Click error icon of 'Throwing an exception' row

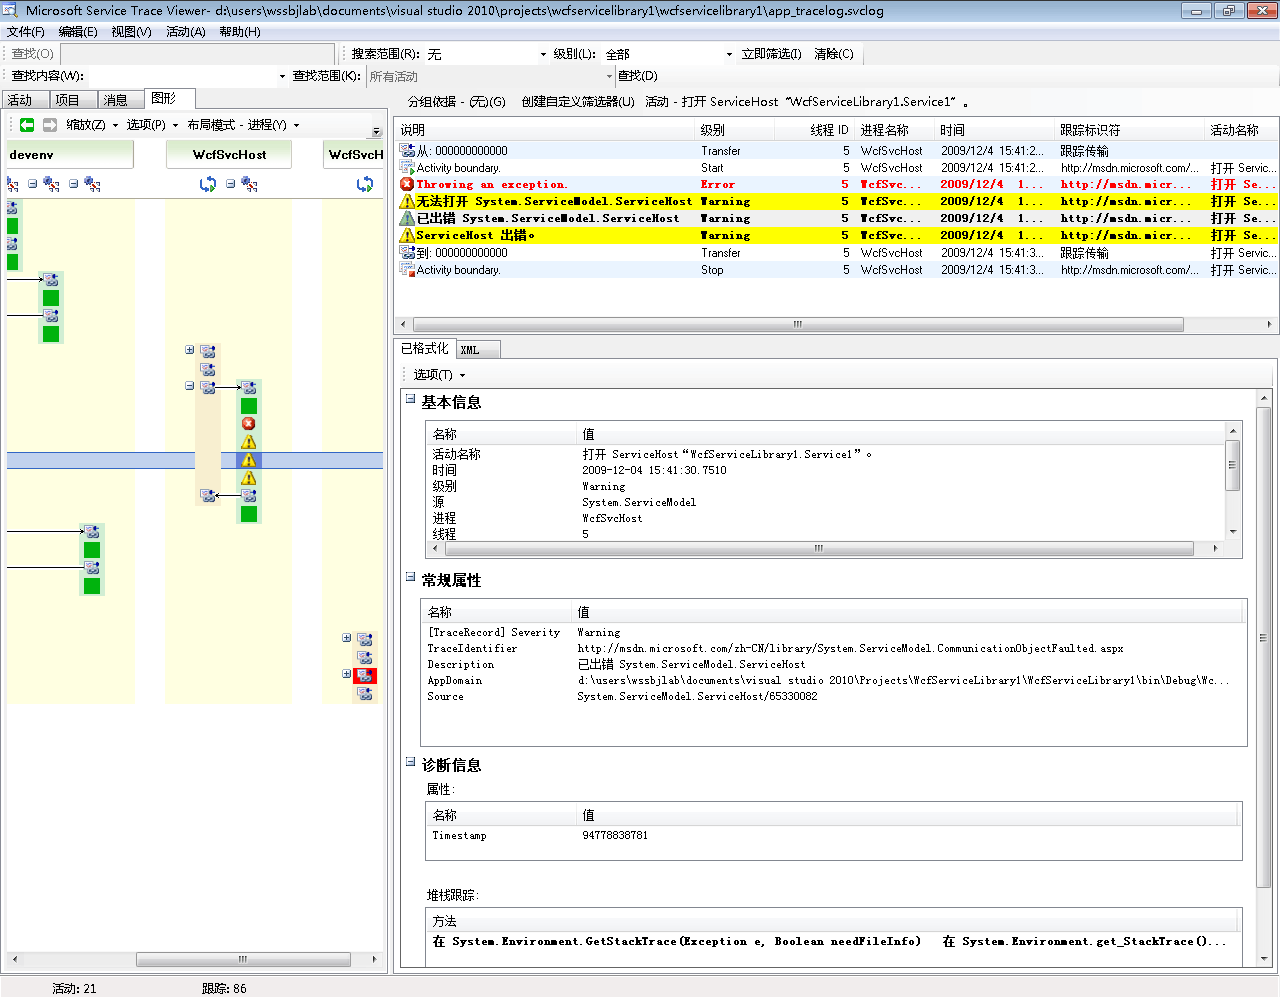coord(407,184)
